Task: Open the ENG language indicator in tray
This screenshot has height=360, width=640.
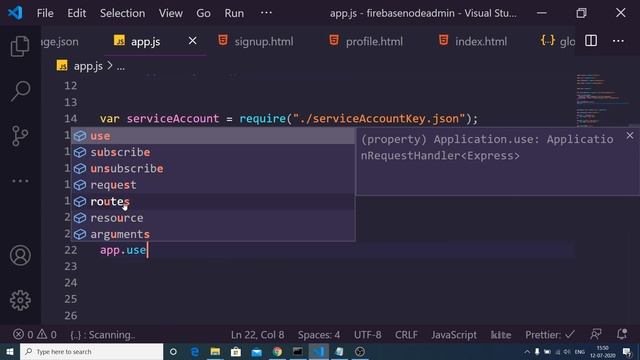Action: (x=580, y=352)
